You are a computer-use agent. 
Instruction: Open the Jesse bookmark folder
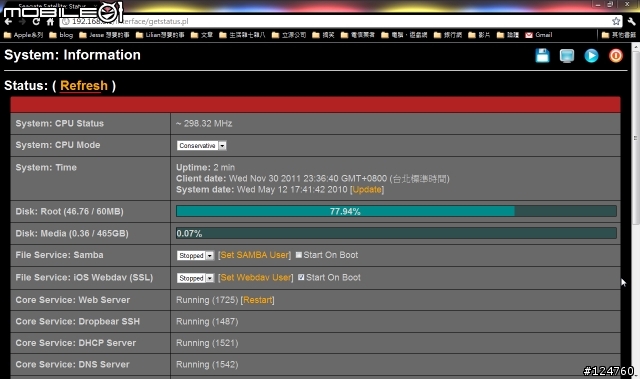click(104, 35)
